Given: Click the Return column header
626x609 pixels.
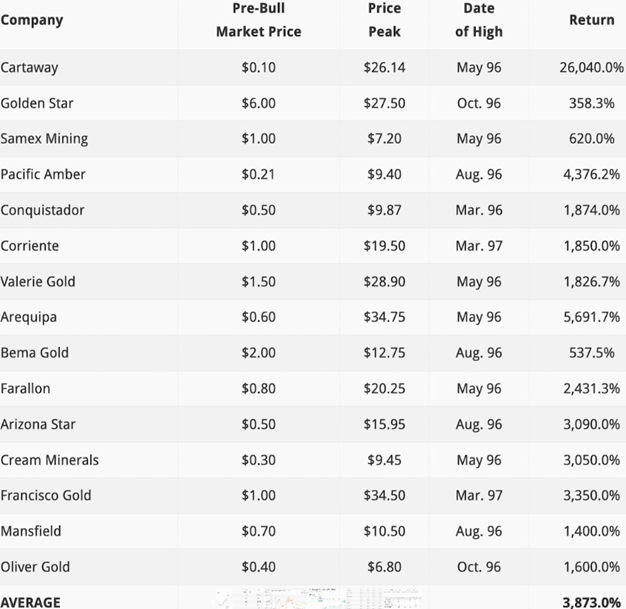Looking at the screenshot, I should pyautogui.click(x=591, y=20).
